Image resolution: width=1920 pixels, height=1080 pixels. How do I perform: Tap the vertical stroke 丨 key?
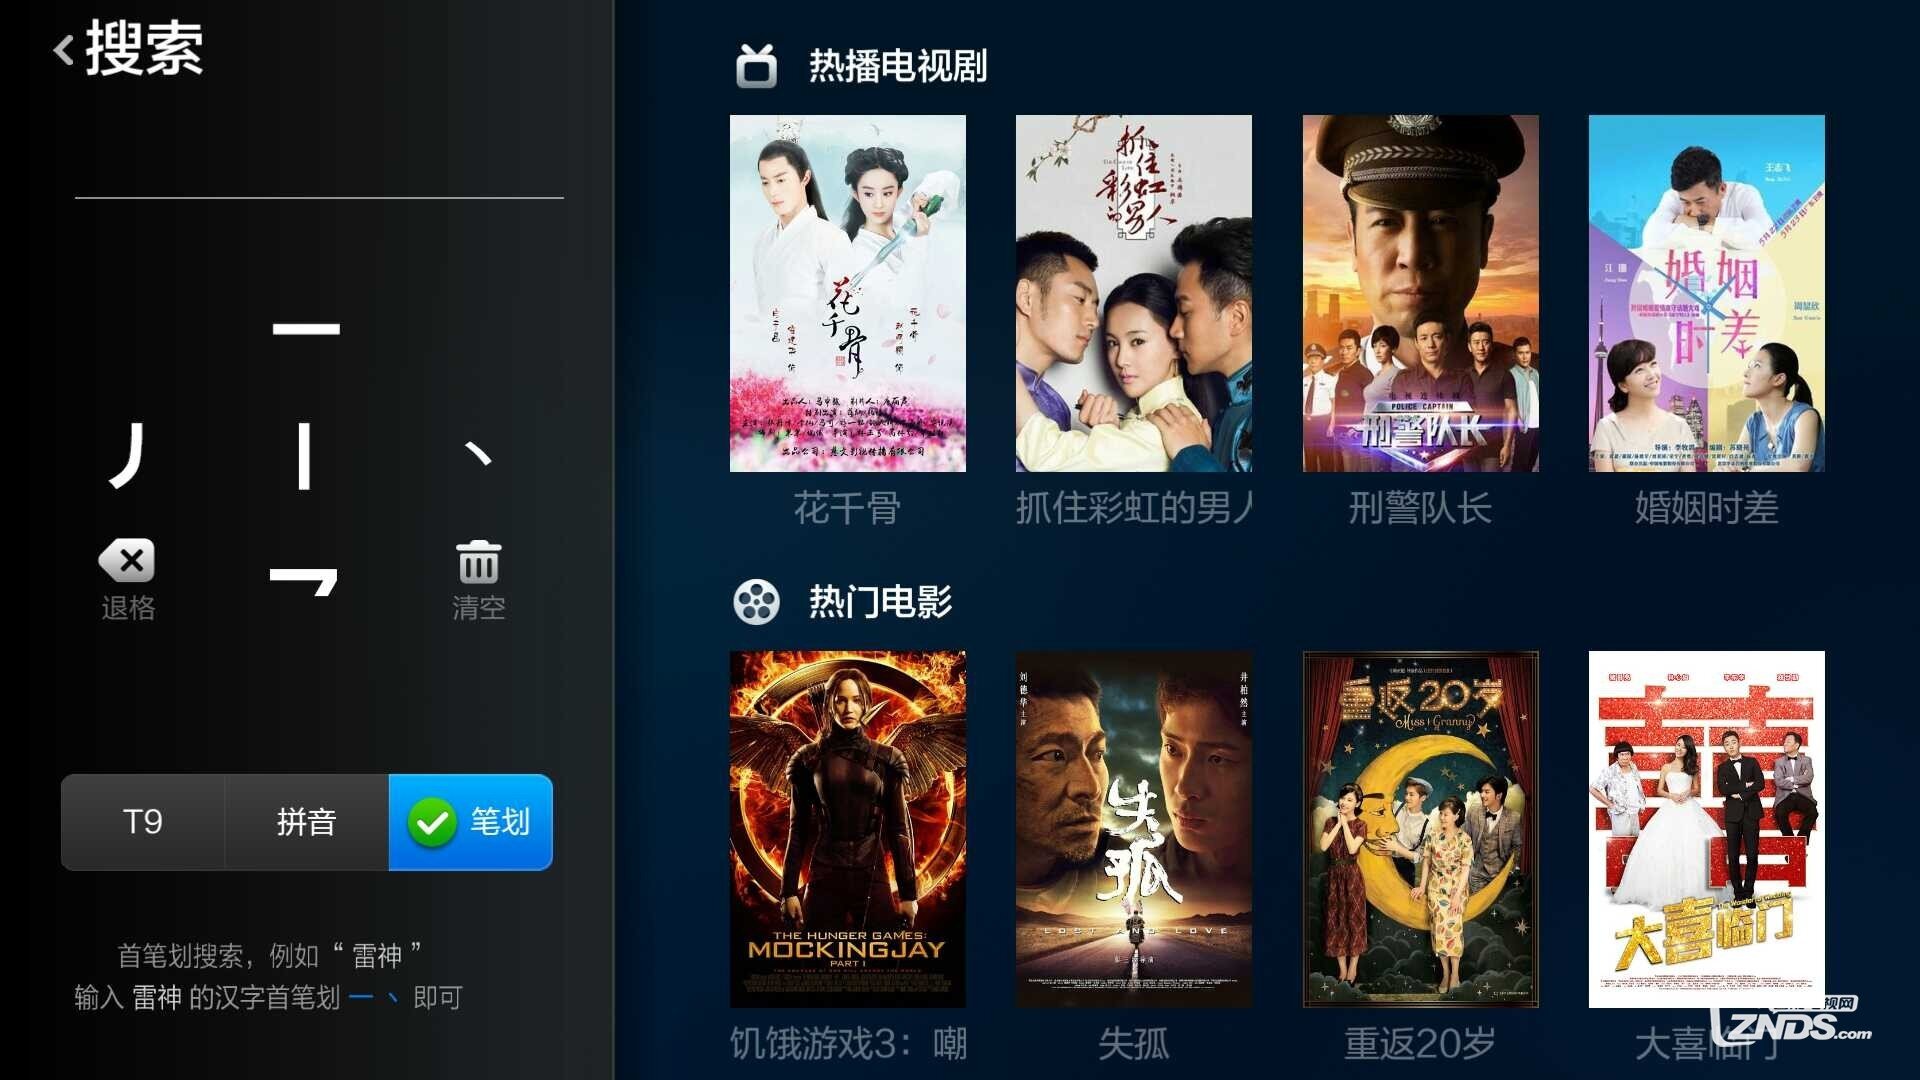tap(304, 456)
